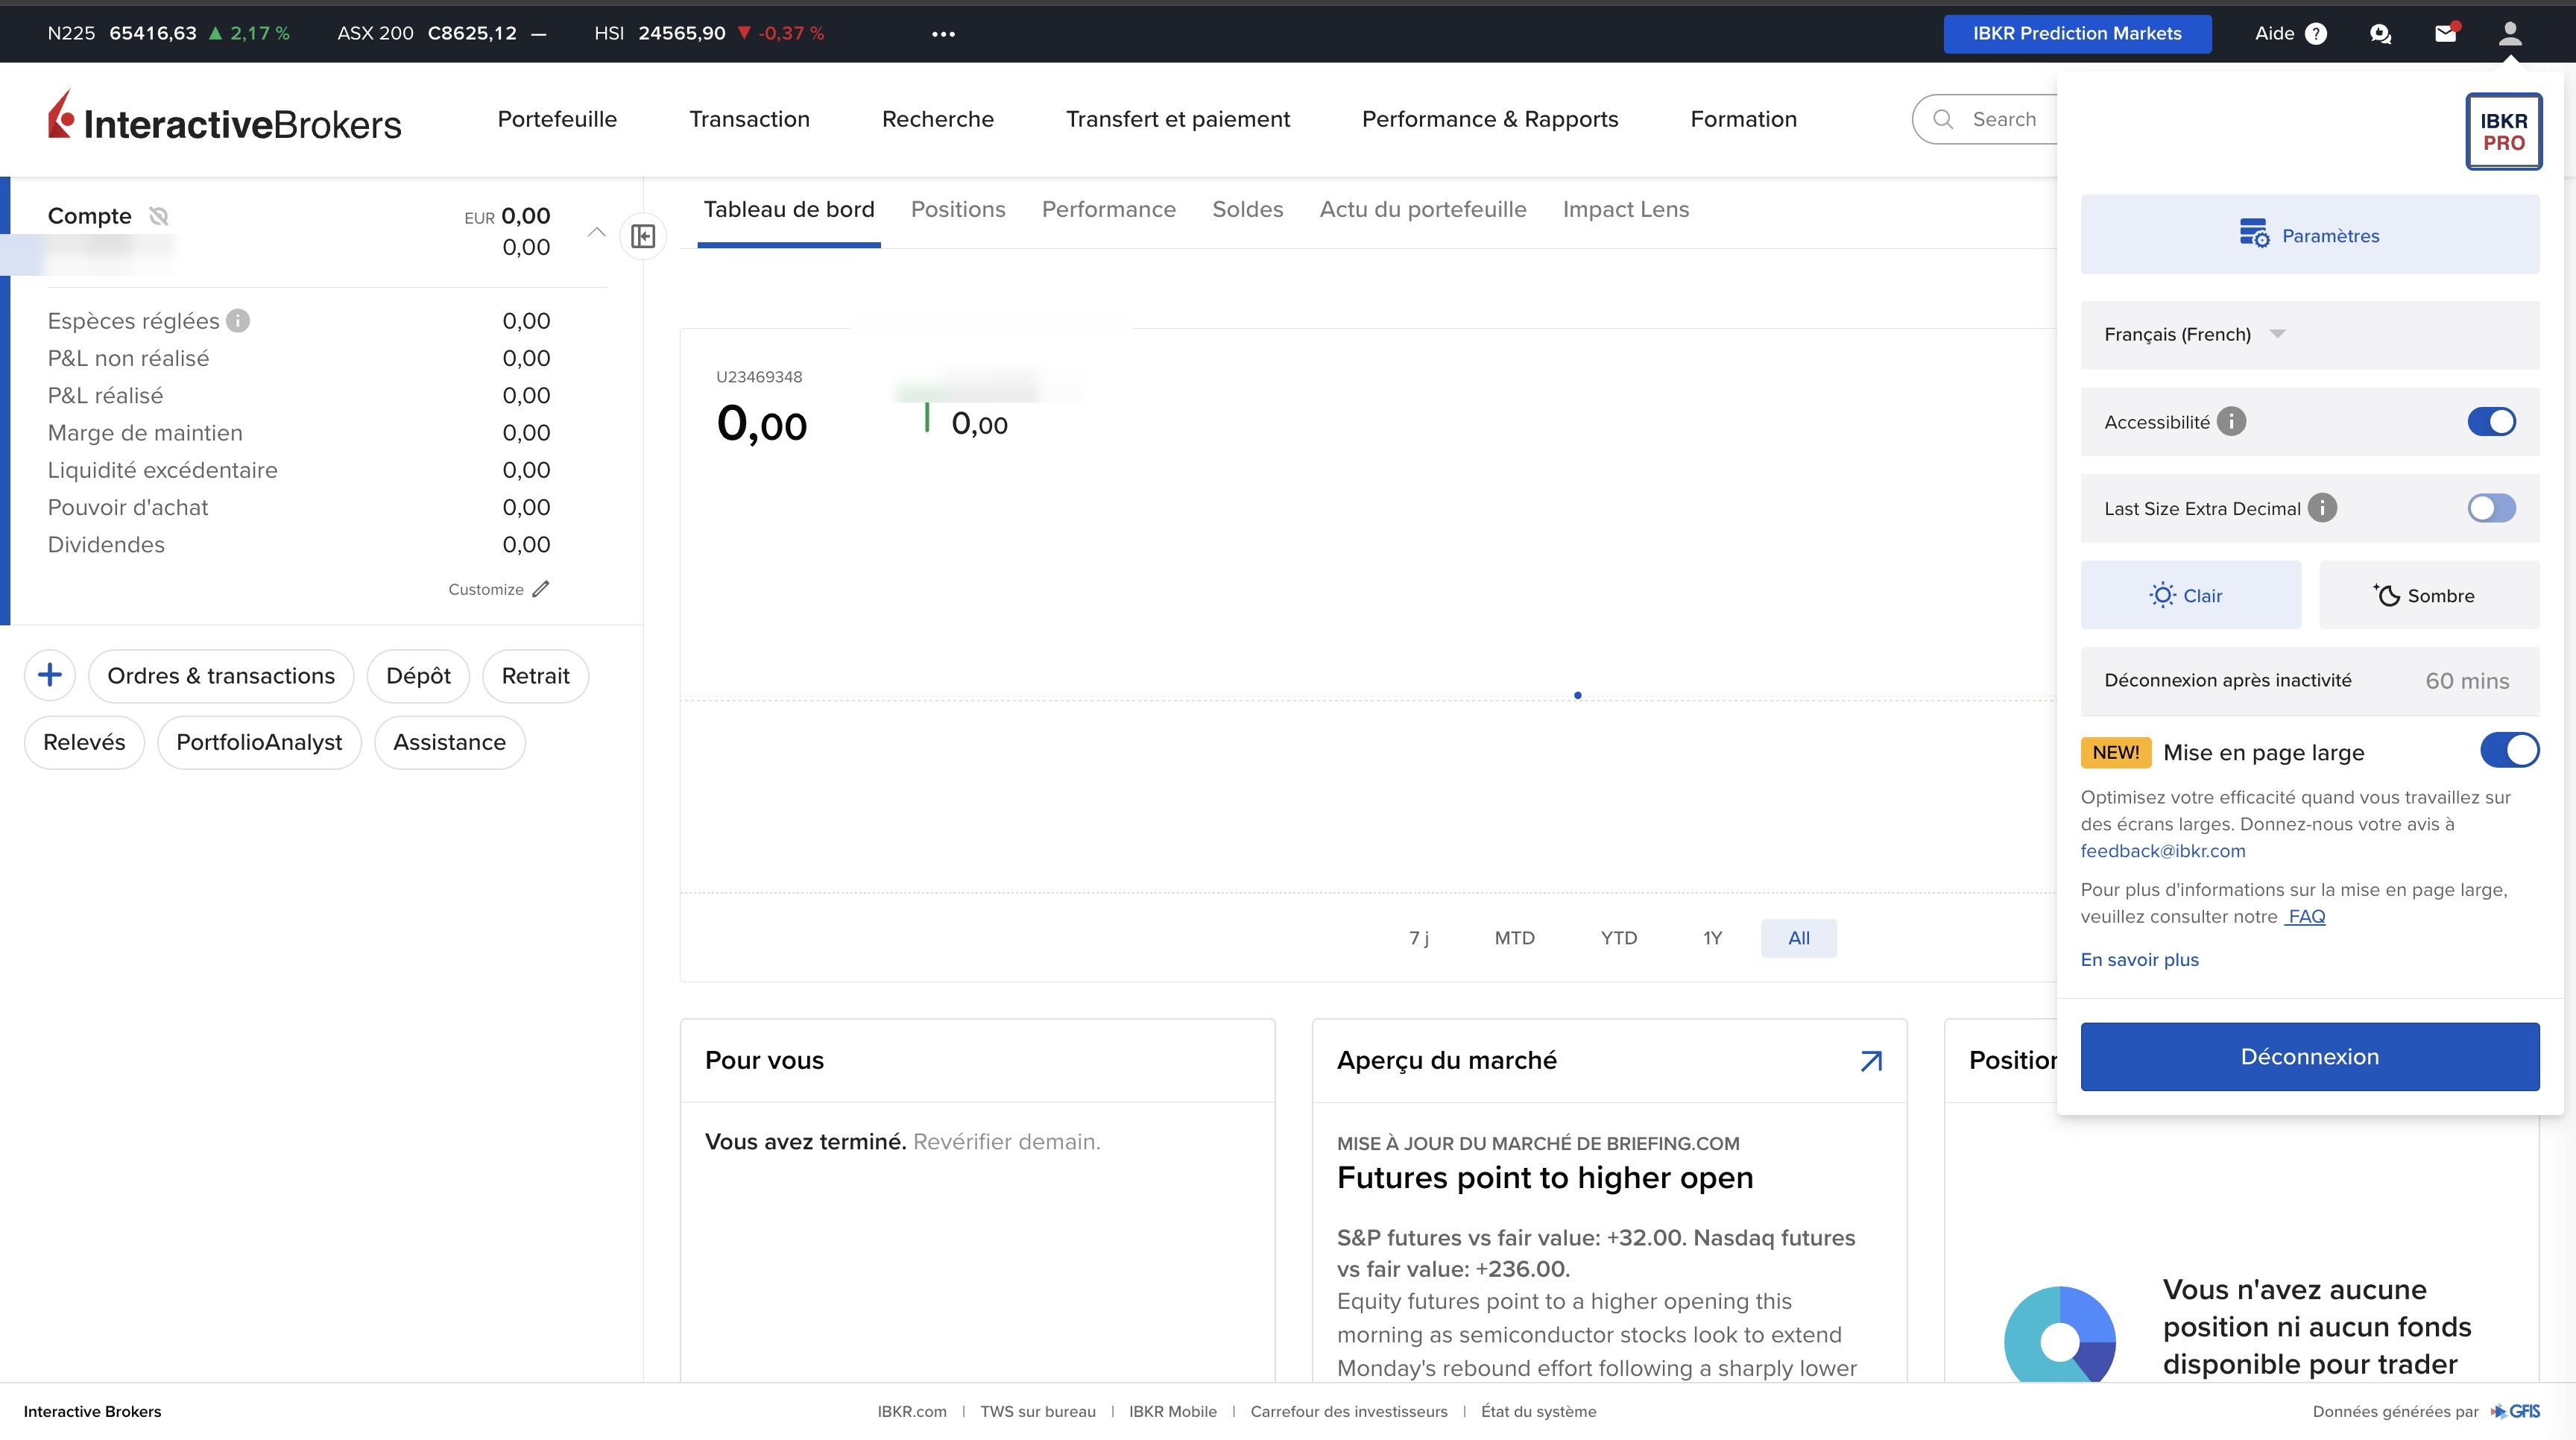
Task: Collapse the Compte summary chevron
Action: click(x=596, y=232)
